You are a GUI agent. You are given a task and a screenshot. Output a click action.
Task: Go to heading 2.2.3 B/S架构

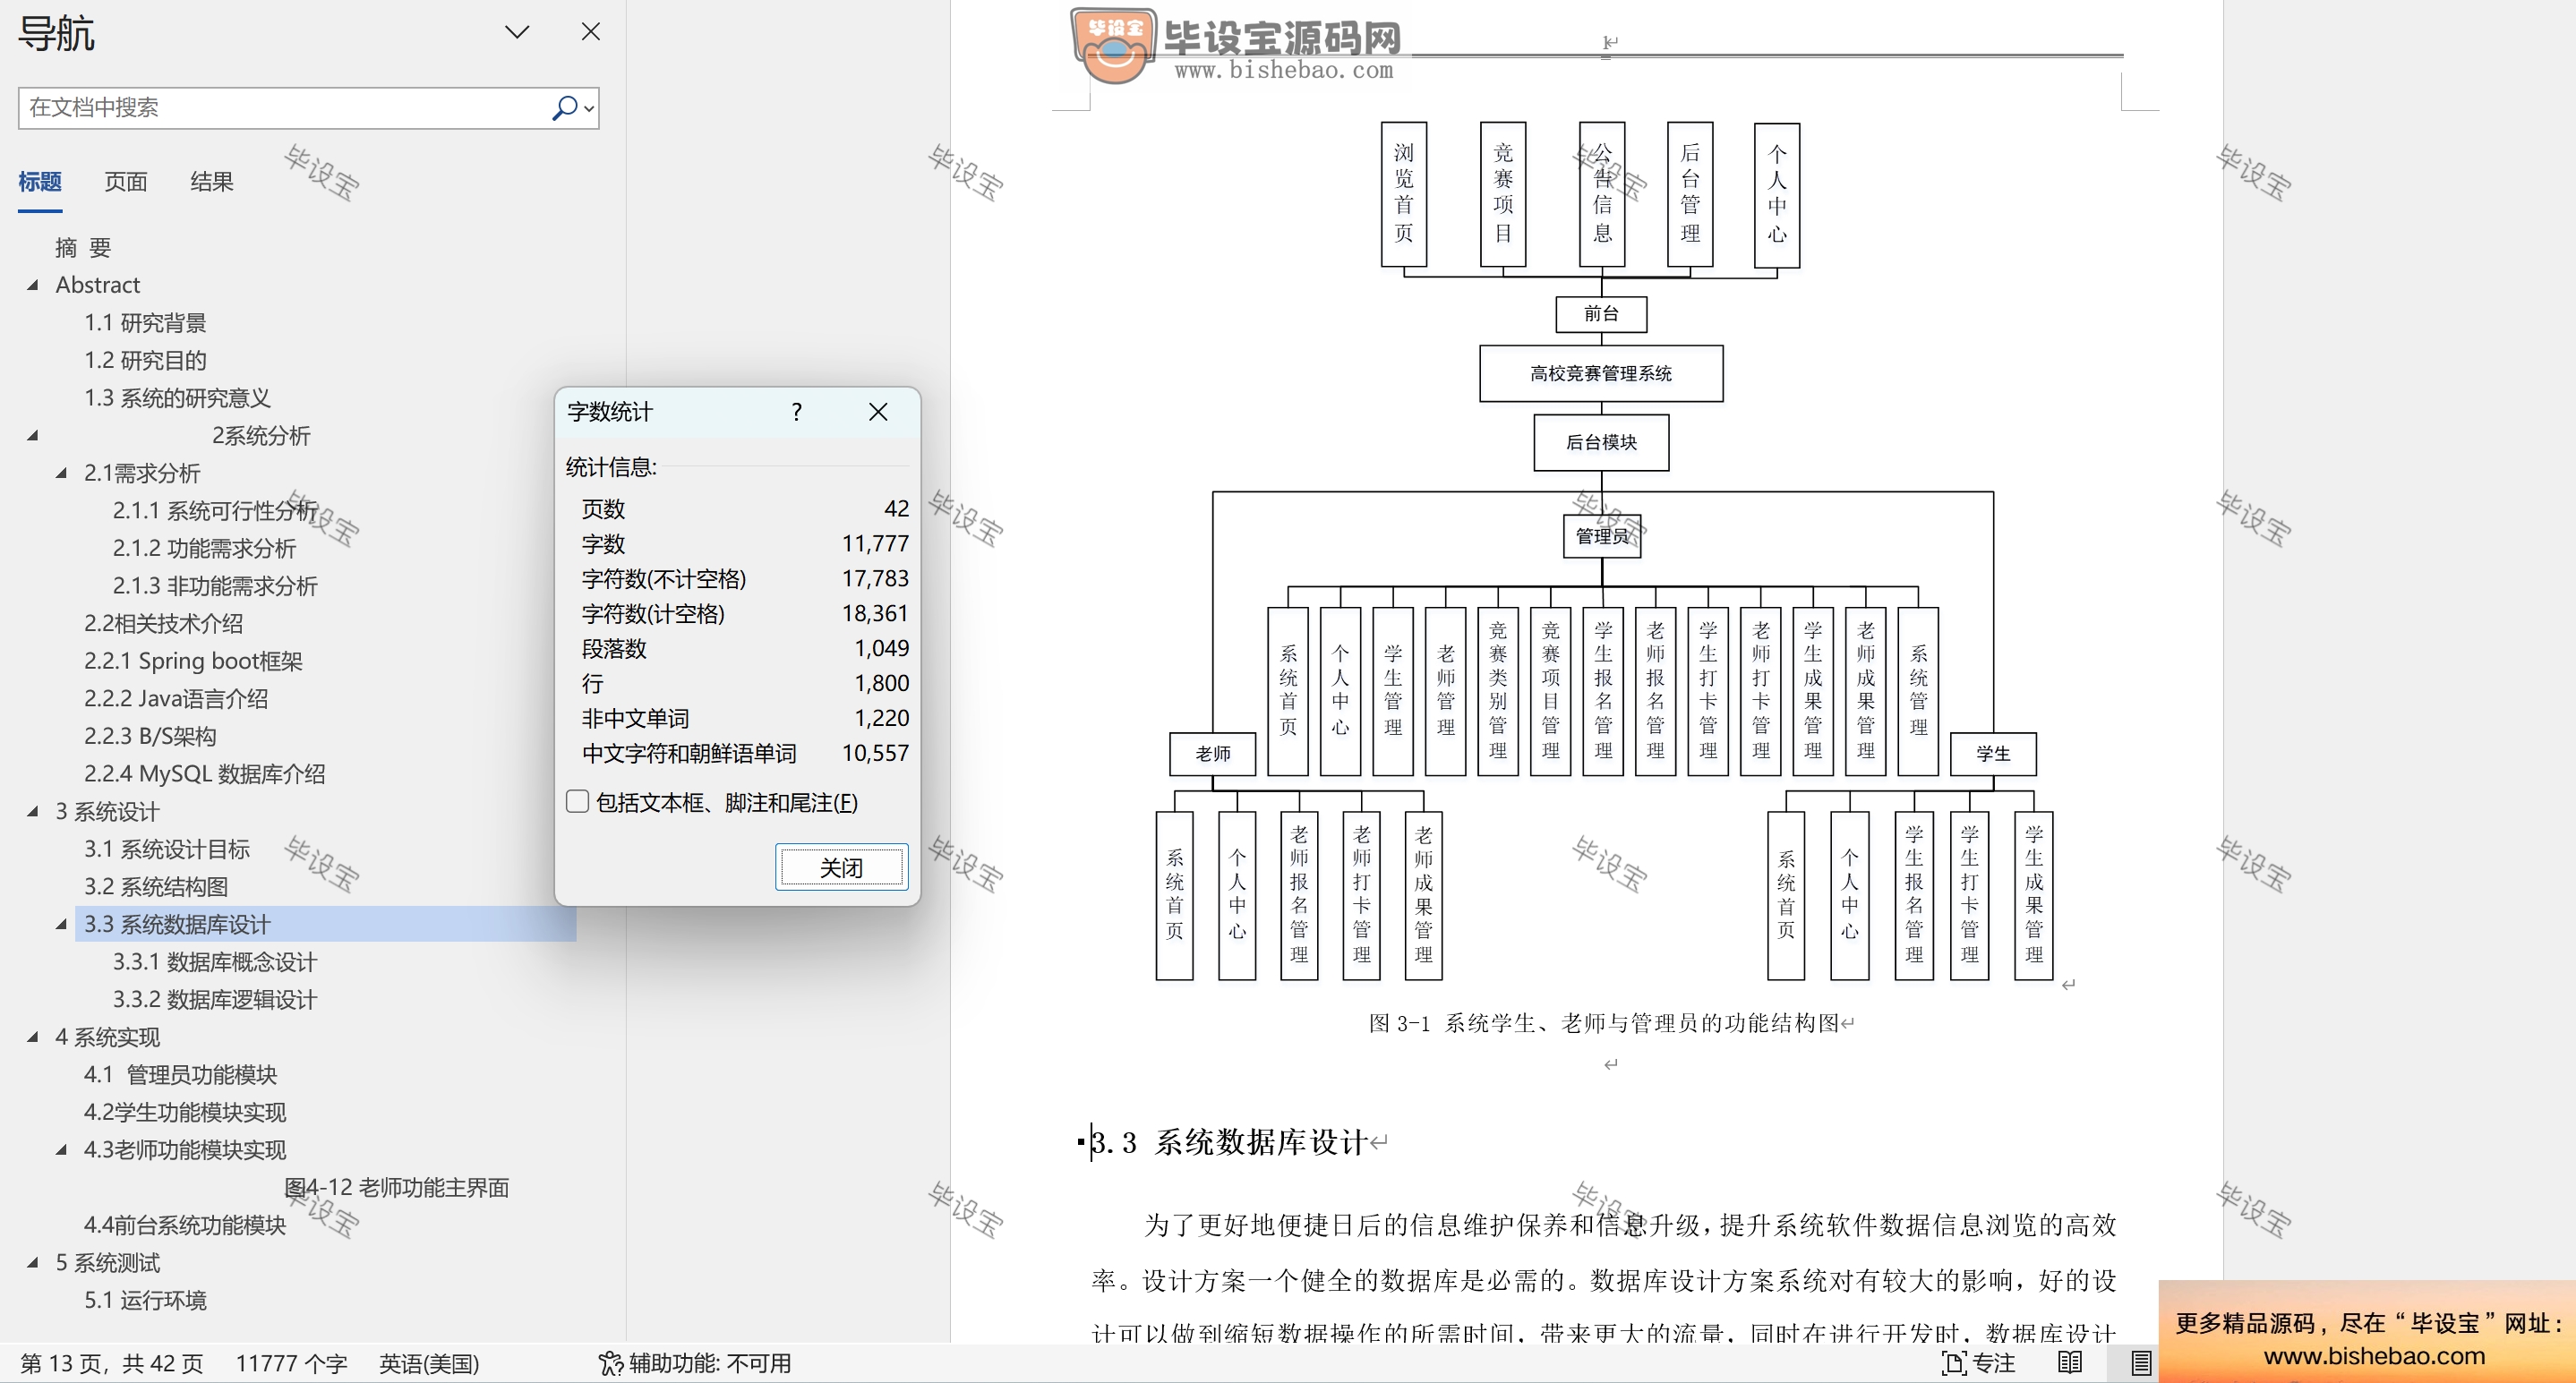coord(150,736)
